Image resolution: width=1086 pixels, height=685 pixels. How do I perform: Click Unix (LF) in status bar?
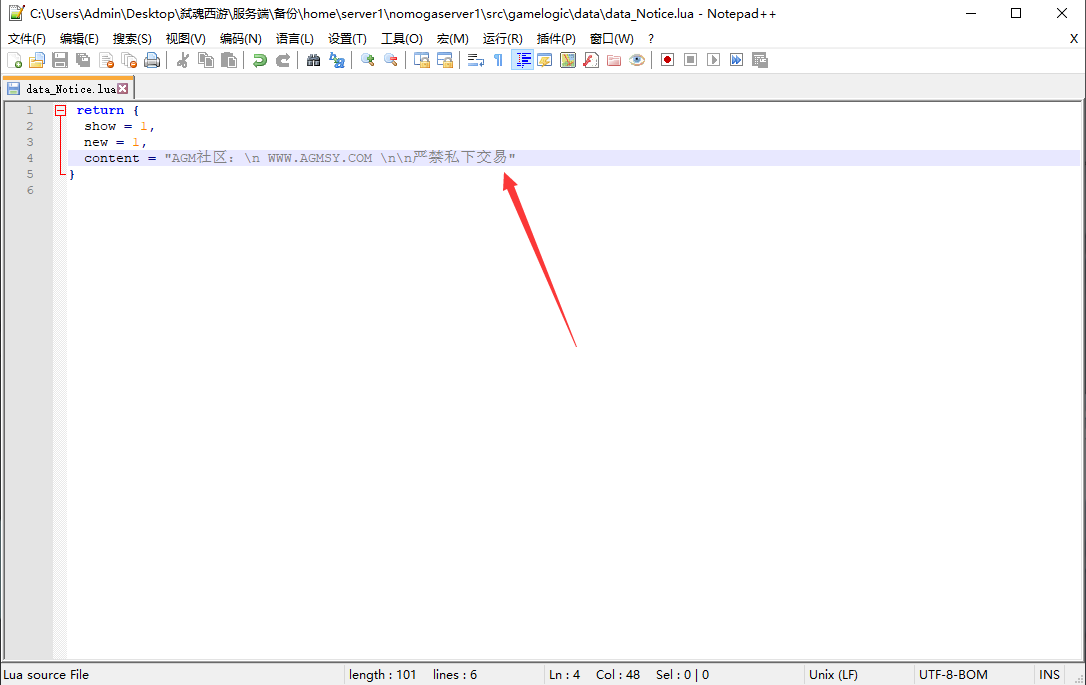833,675
